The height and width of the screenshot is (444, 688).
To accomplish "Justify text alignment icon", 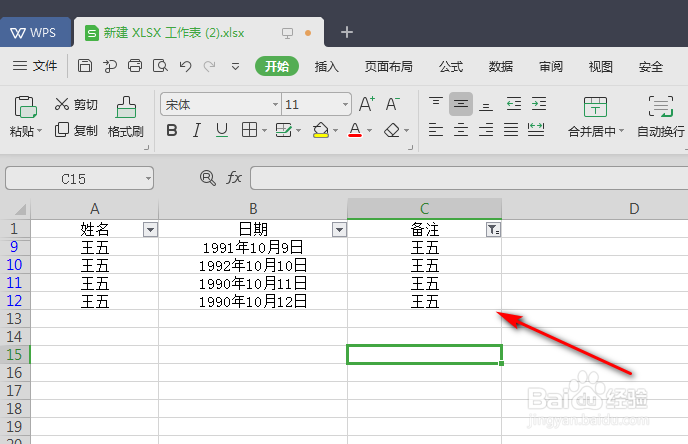I will click(x=511, y=130).
